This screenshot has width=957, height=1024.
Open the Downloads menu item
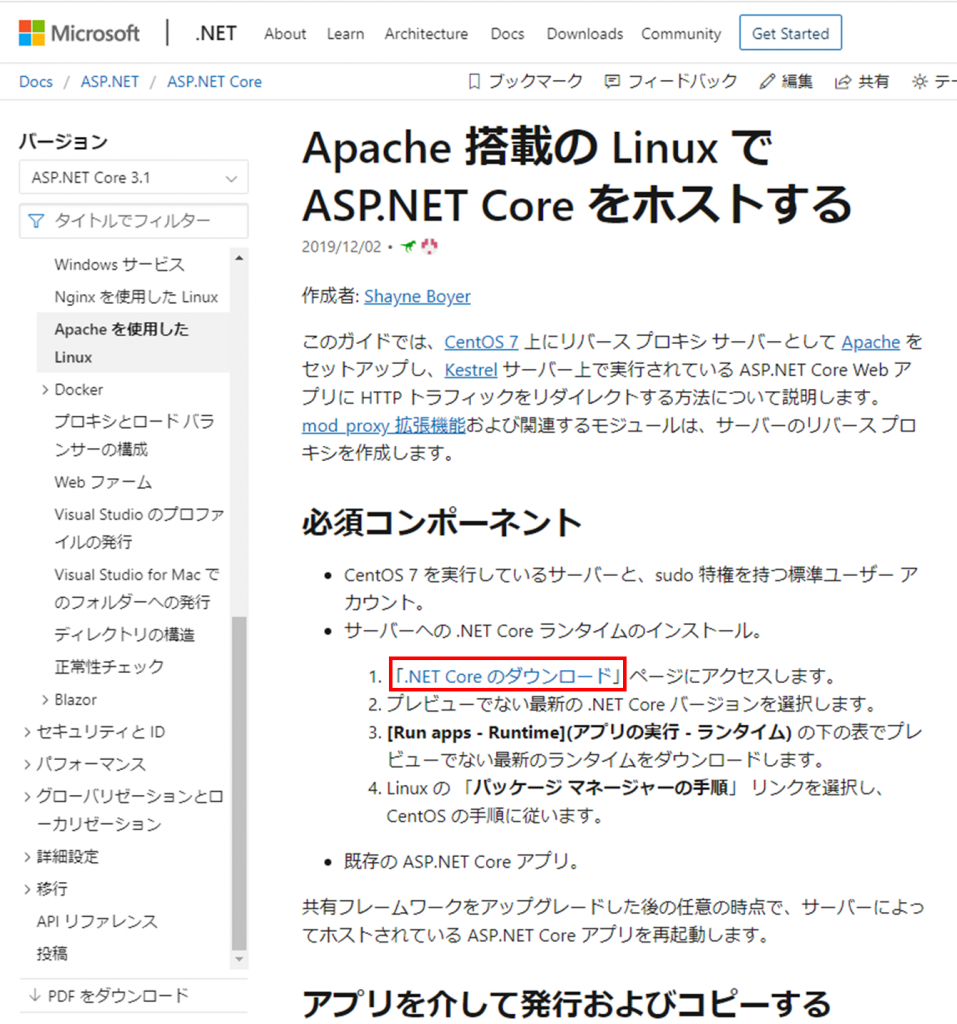tap(585, 34)
